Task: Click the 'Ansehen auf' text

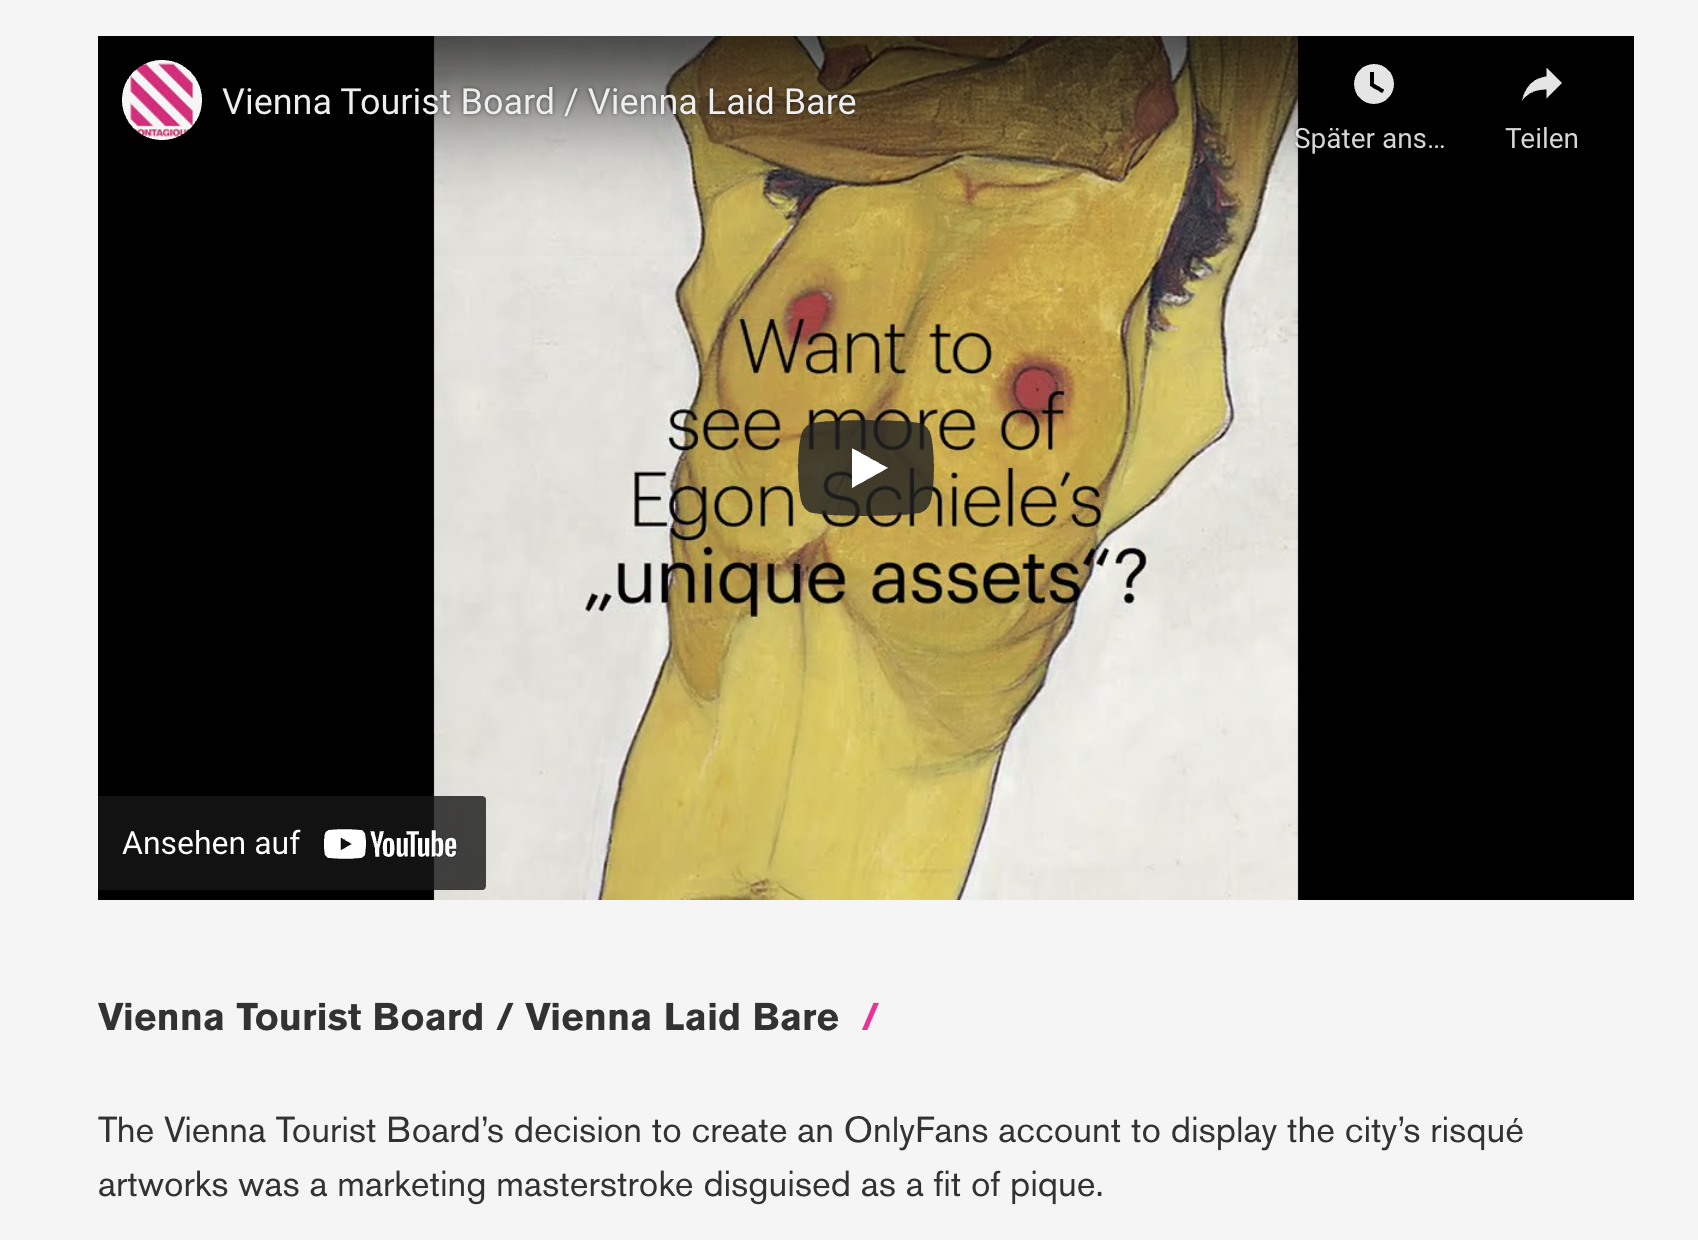Action: click(x=211, y=843)
